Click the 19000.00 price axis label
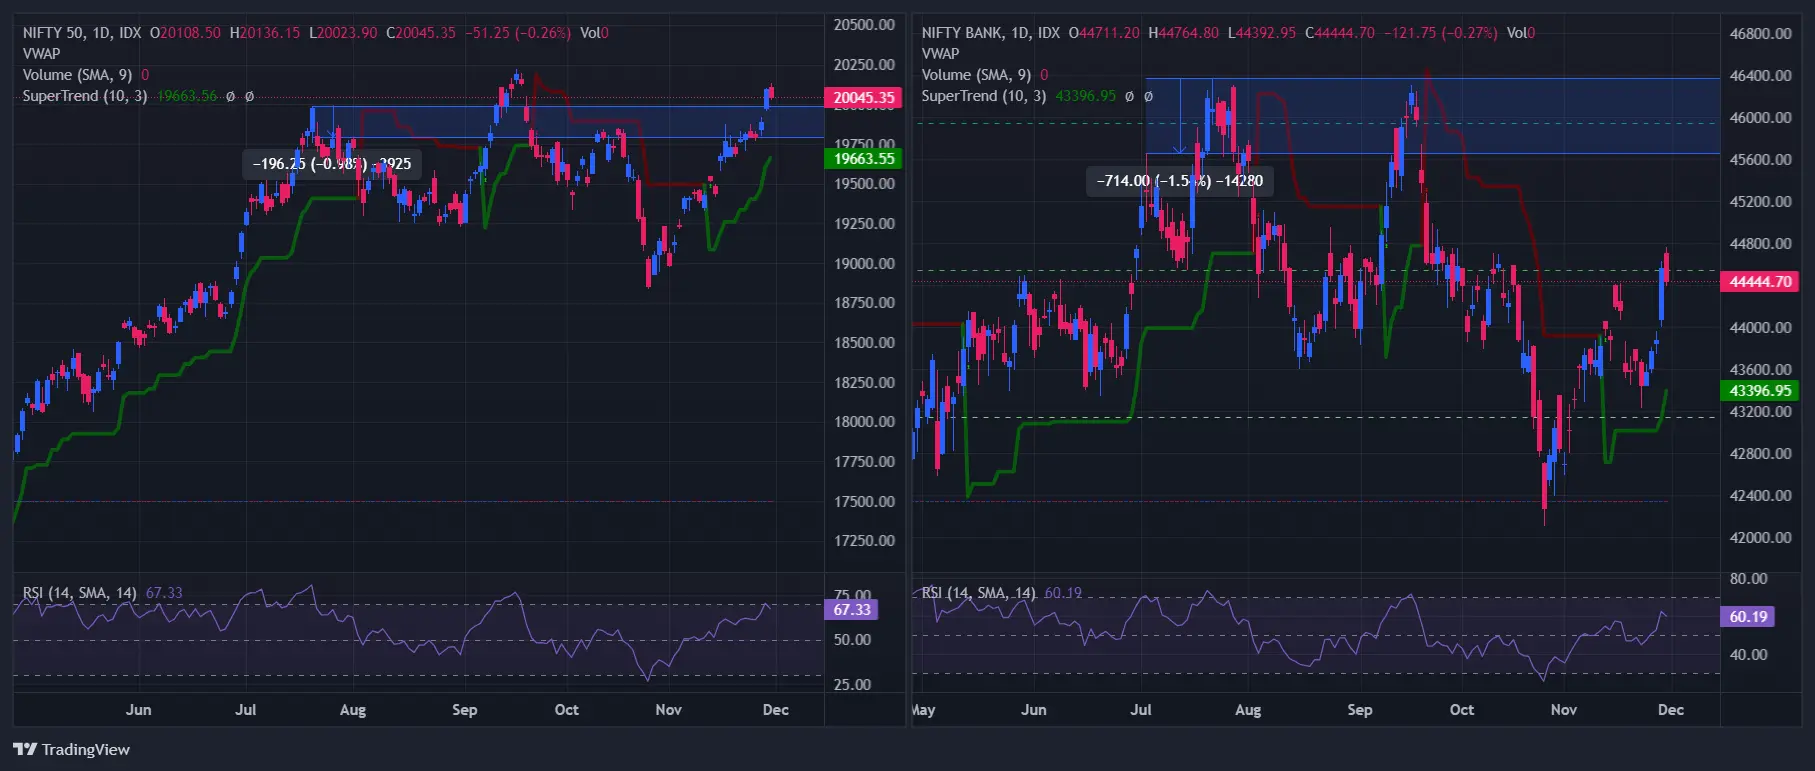 tap(864, 264)
